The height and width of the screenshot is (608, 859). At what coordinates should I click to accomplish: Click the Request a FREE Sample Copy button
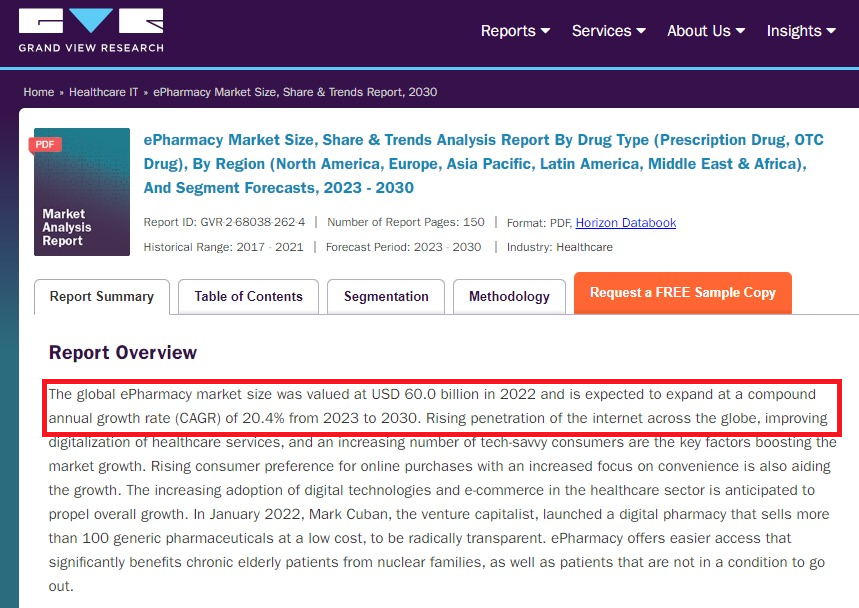682,292
